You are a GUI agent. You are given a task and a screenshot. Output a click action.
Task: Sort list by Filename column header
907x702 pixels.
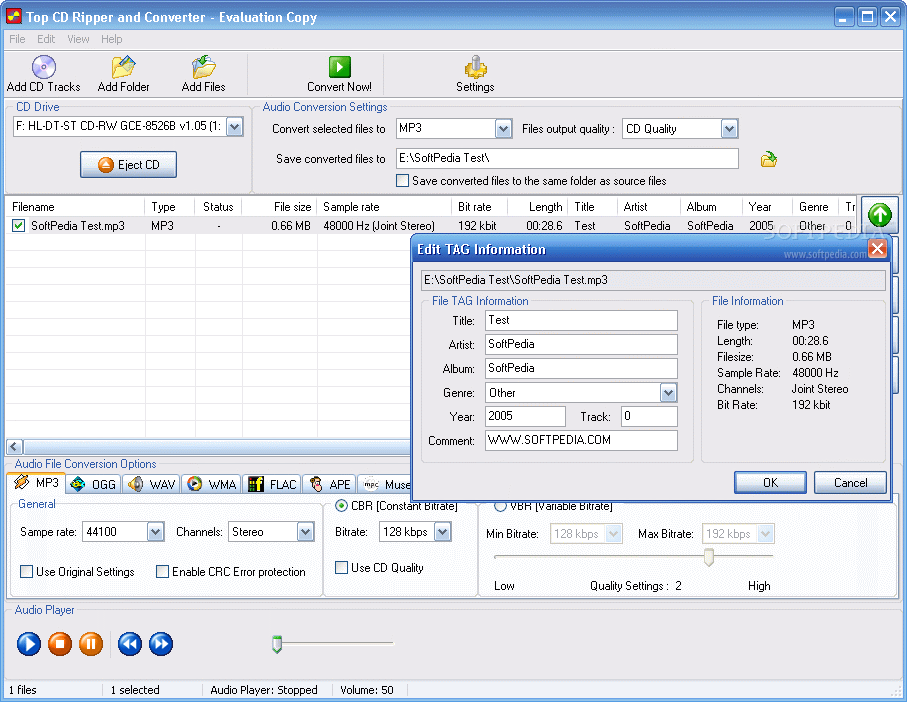75,207
